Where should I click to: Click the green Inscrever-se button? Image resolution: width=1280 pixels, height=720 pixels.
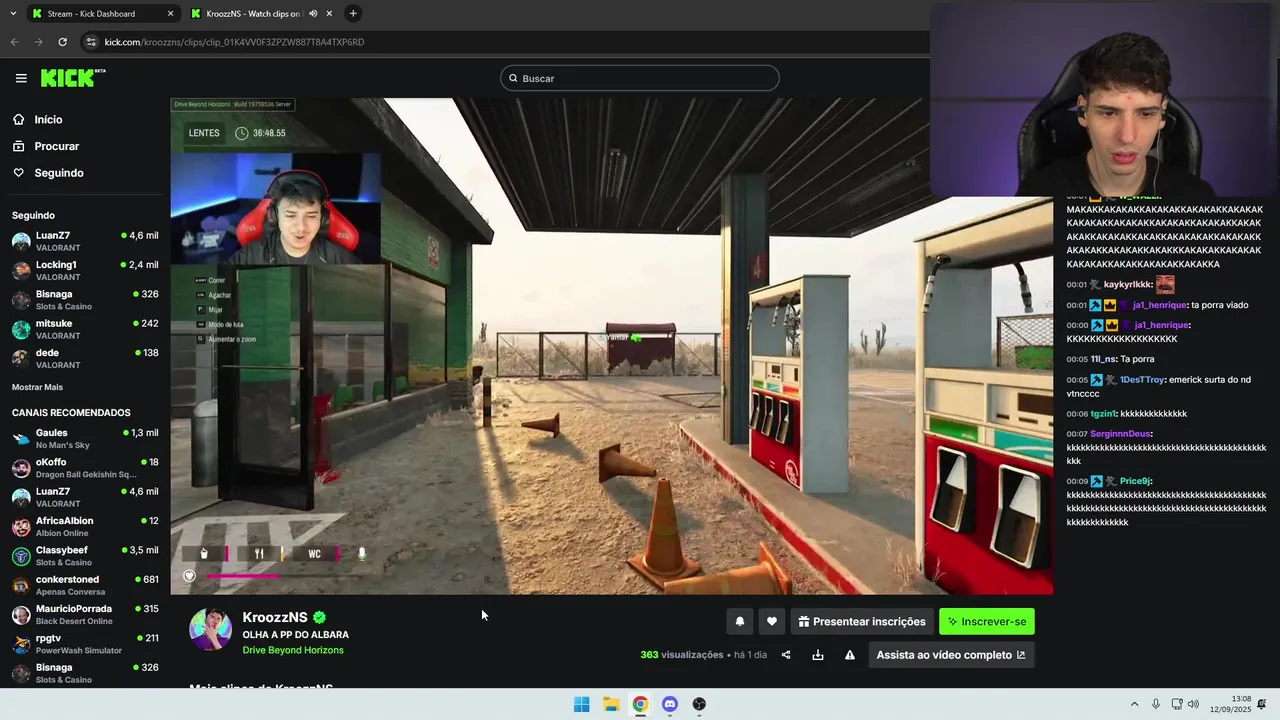tap(987, 621)
